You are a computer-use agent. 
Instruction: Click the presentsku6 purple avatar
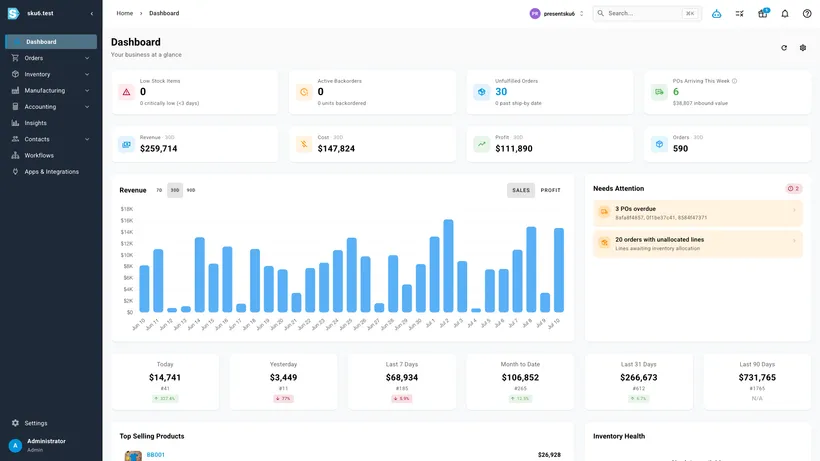point(534,14)
